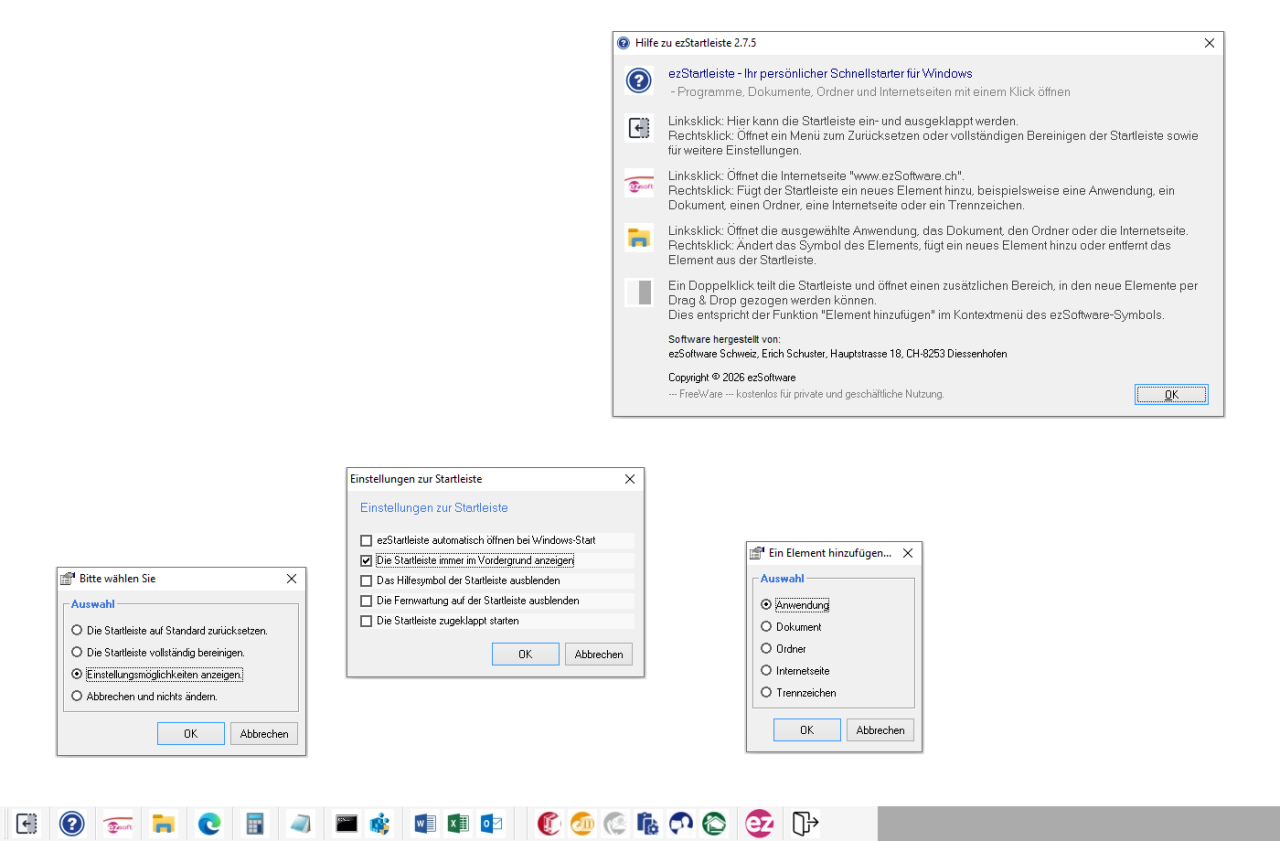Cancel the 'Einstellungen zur Startleiste' dialog
This screenshot has width=1280, height=841.
click(599, 655)
